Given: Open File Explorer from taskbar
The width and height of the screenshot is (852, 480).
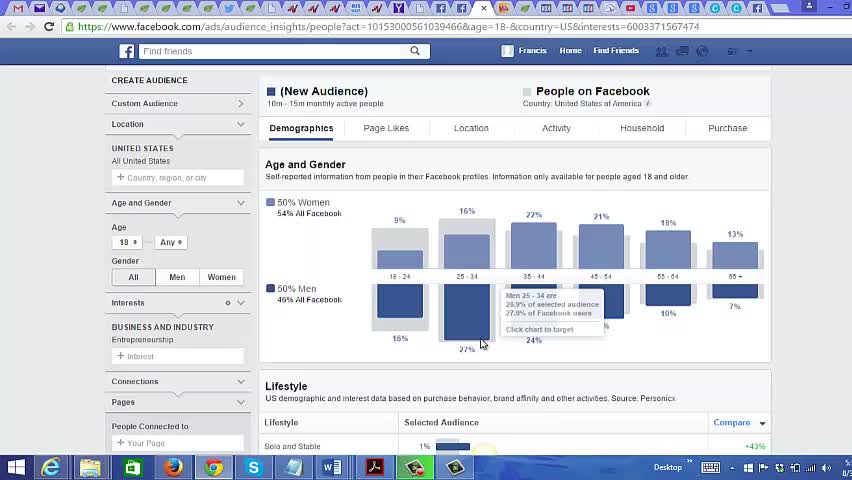Looking at the screenshot, I should (90, 467).
